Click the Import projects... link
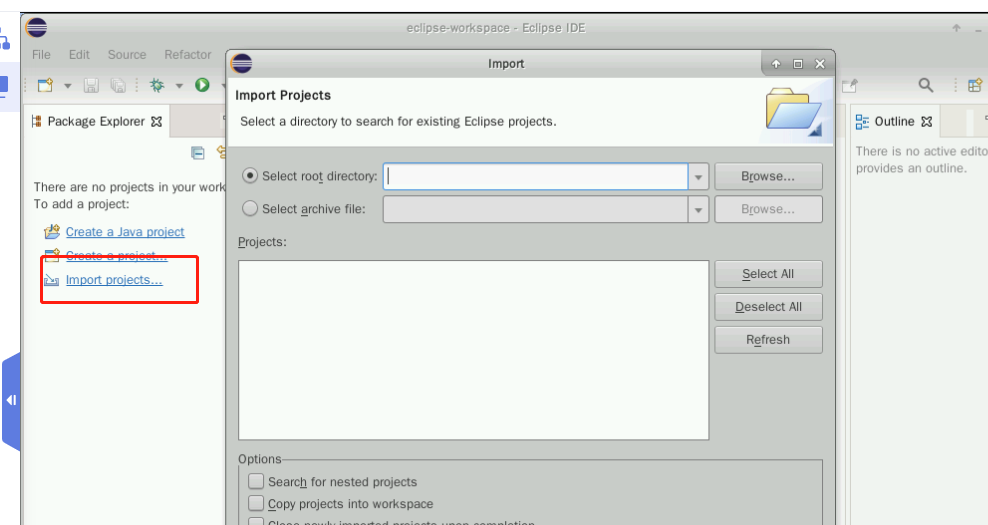 (114, 280)
